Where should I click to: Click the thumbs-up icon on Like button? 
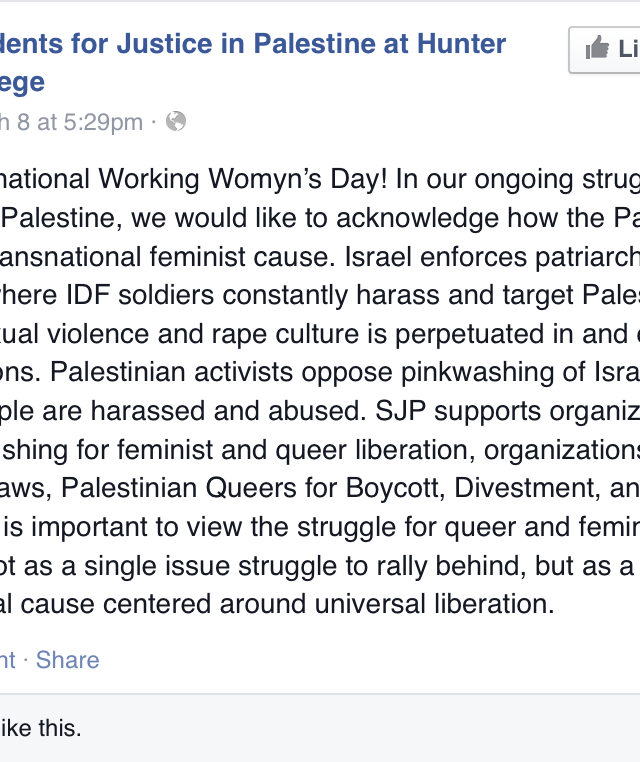(597, 48)
